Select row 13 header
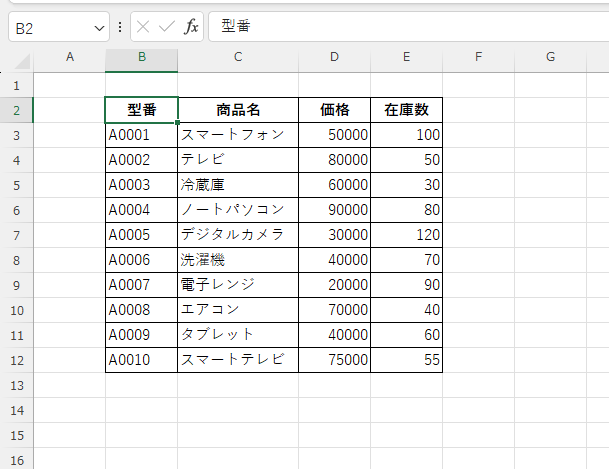The image size is (609, 469). [16, 385]
